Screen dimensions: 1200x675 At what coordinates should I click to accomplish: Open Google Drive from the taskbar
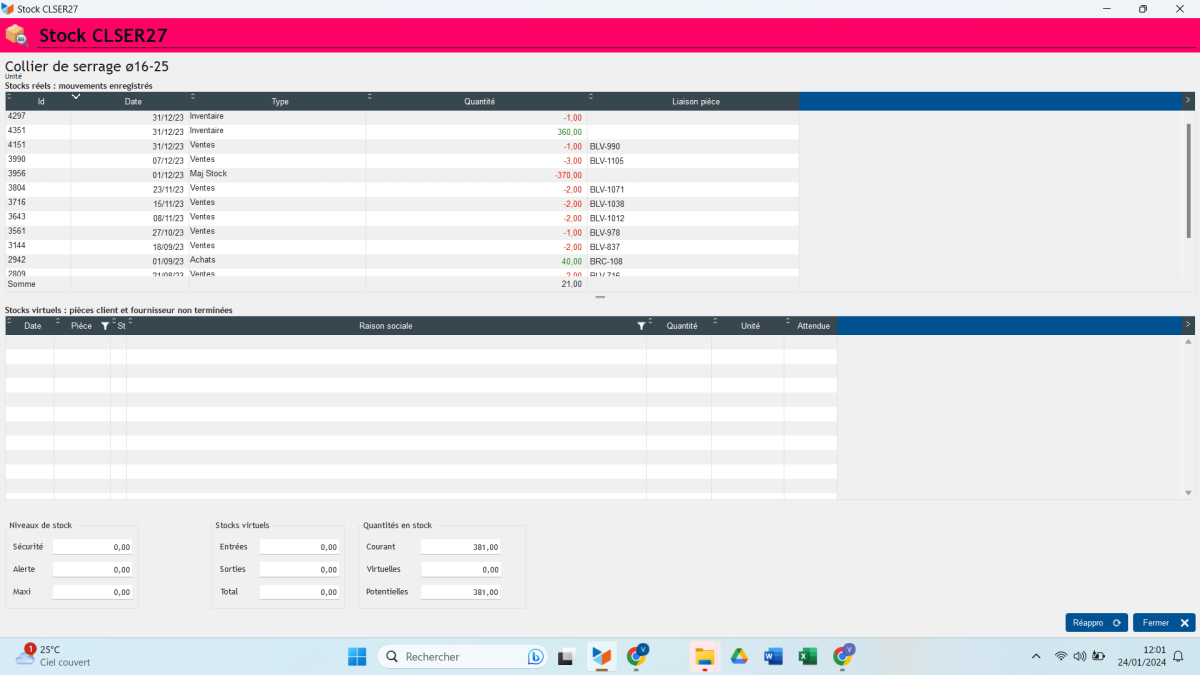coord(739,656)
